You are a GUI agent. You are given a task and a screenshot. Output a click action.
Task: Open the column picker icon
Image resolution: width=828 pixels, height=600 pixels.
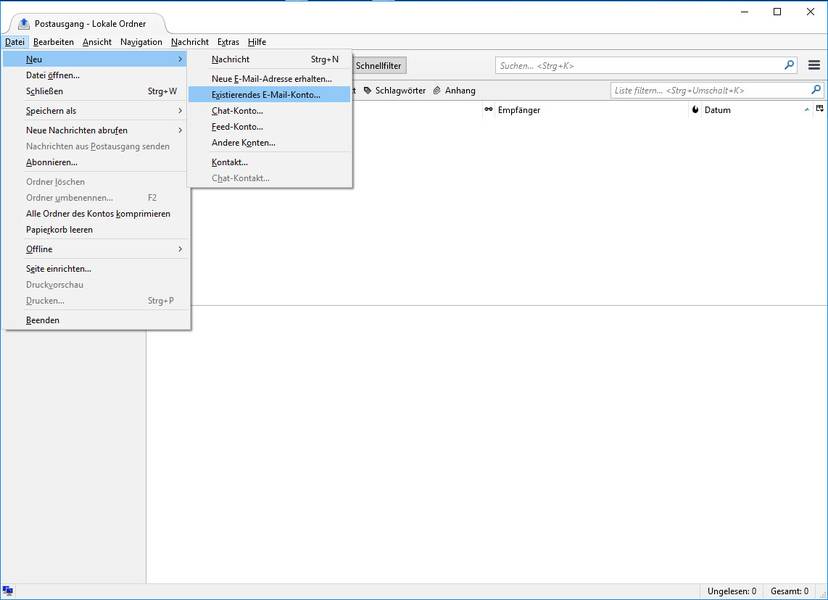pyautogui.click(x=820, y=109)
